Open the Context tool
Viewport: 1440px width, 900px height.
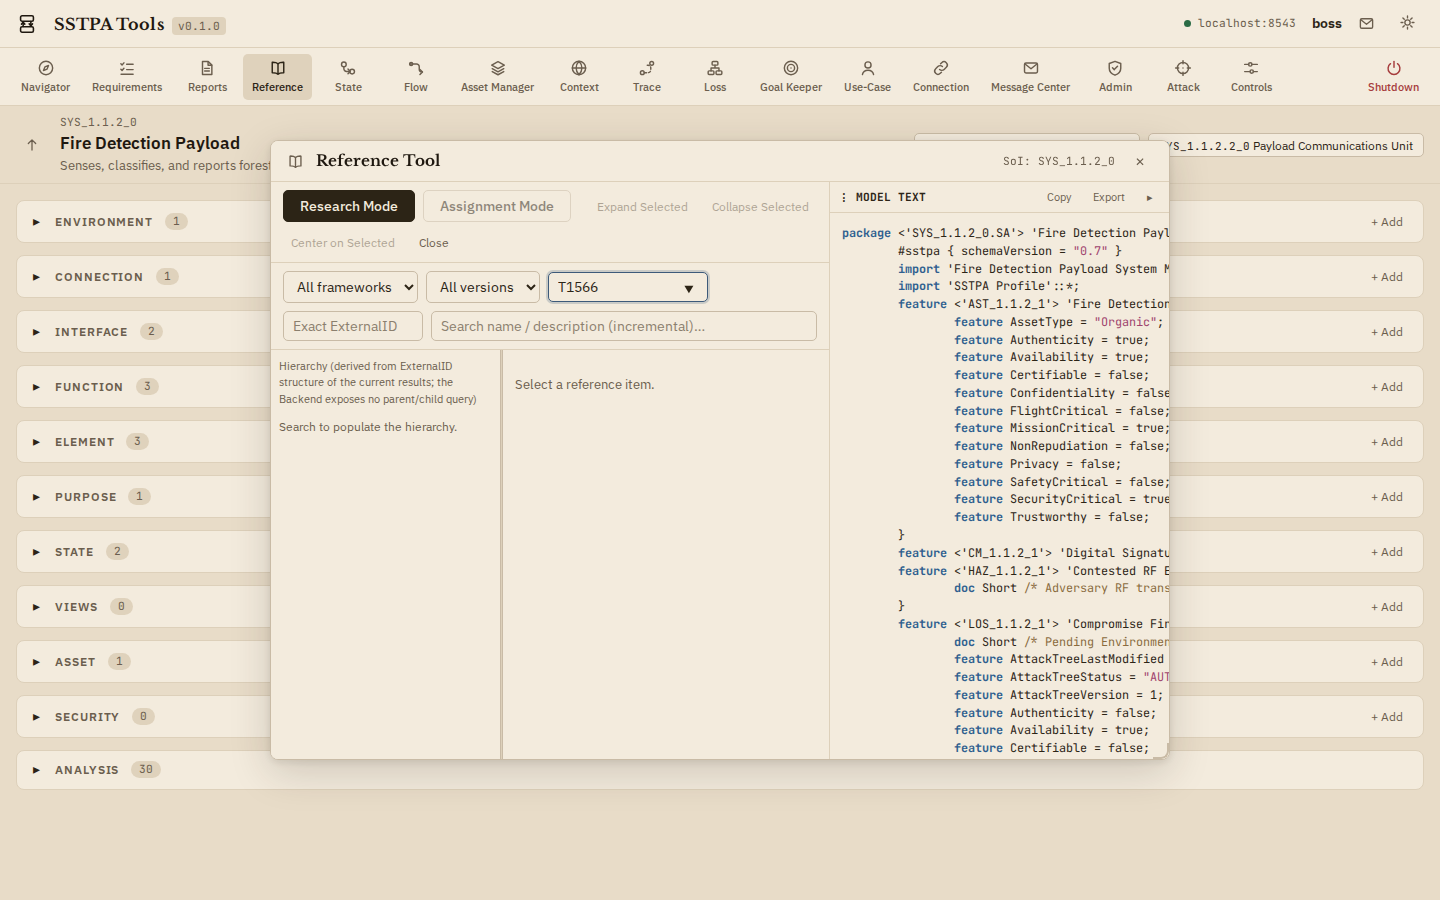[579, 77]
